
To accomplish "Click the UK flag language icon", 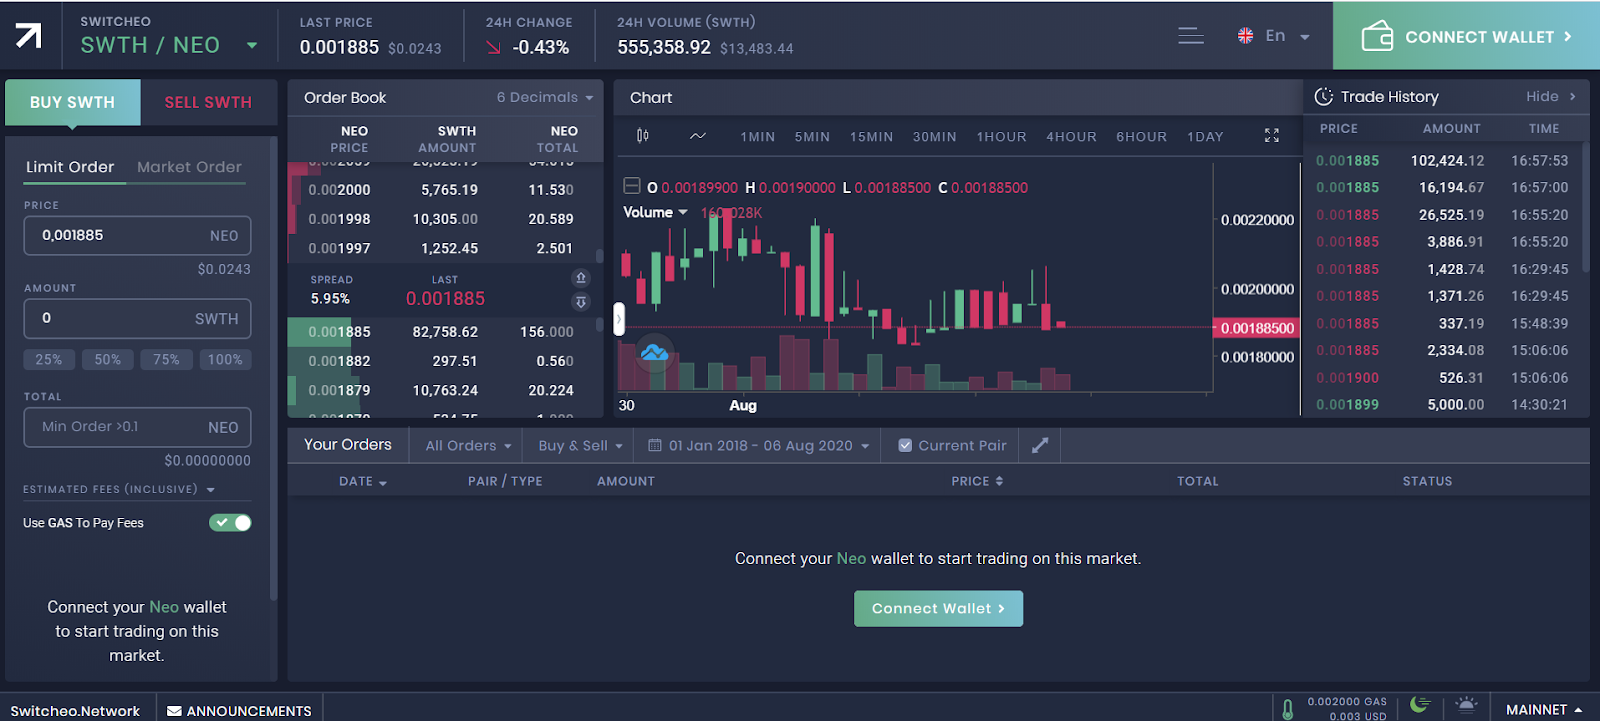I will [1245, 36].
